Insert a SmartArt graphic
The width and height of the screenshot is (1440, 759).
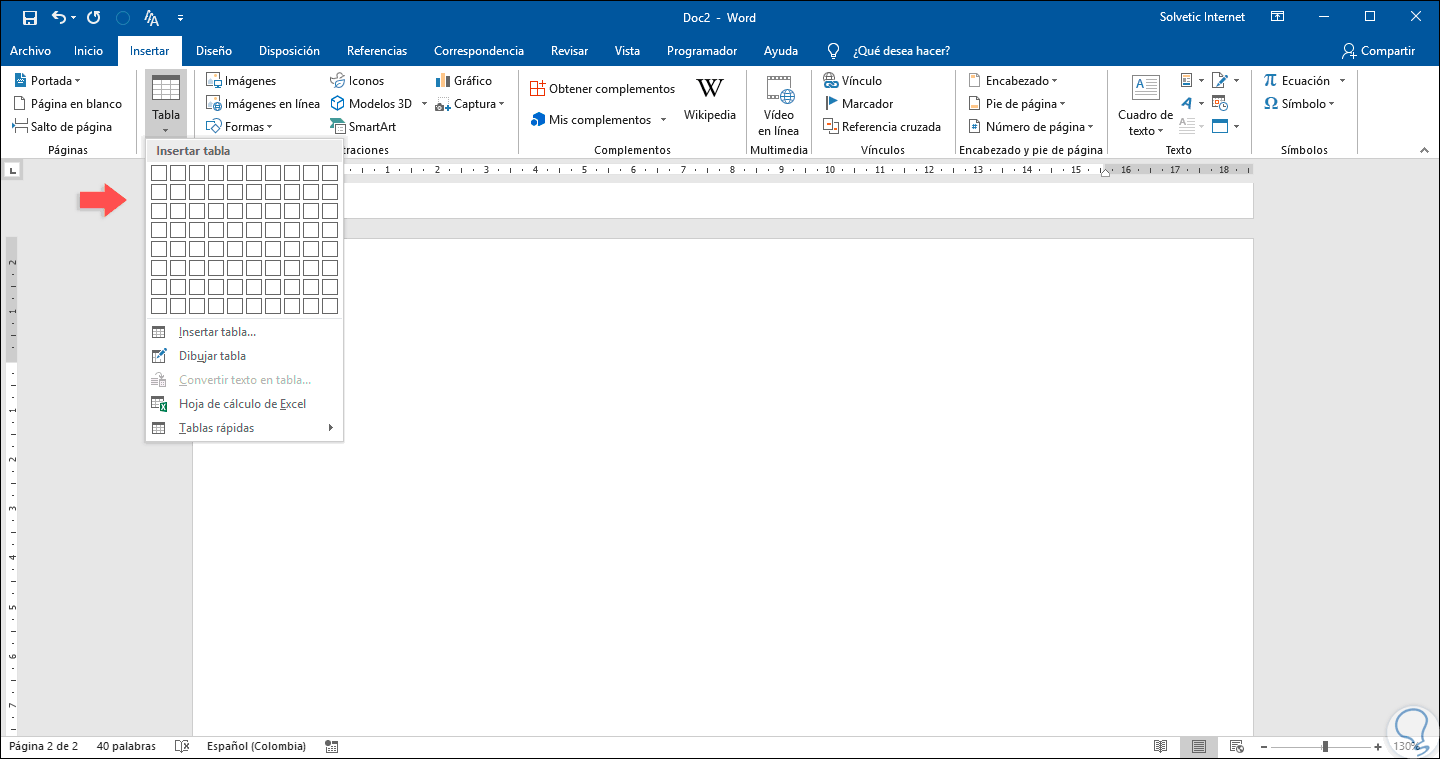[x=363, y=127]
